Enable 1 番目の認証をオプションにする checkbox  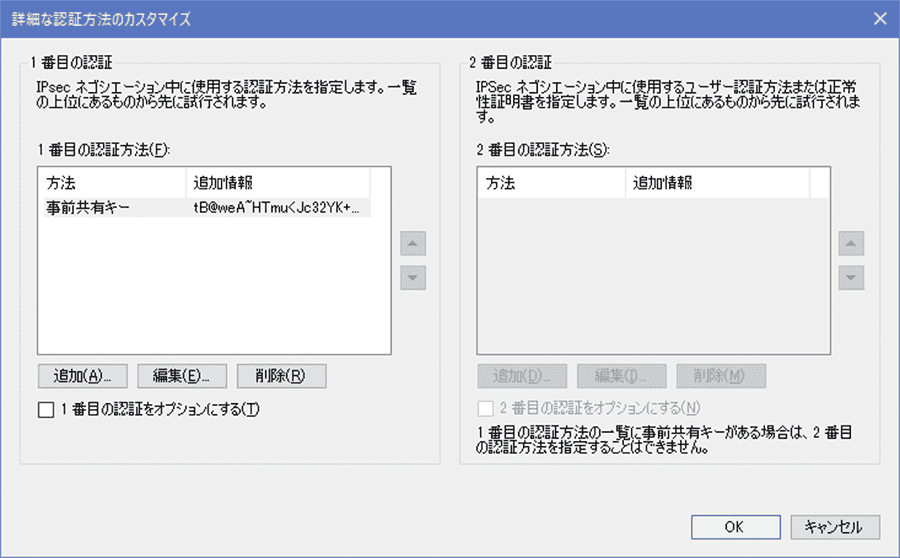46,409
